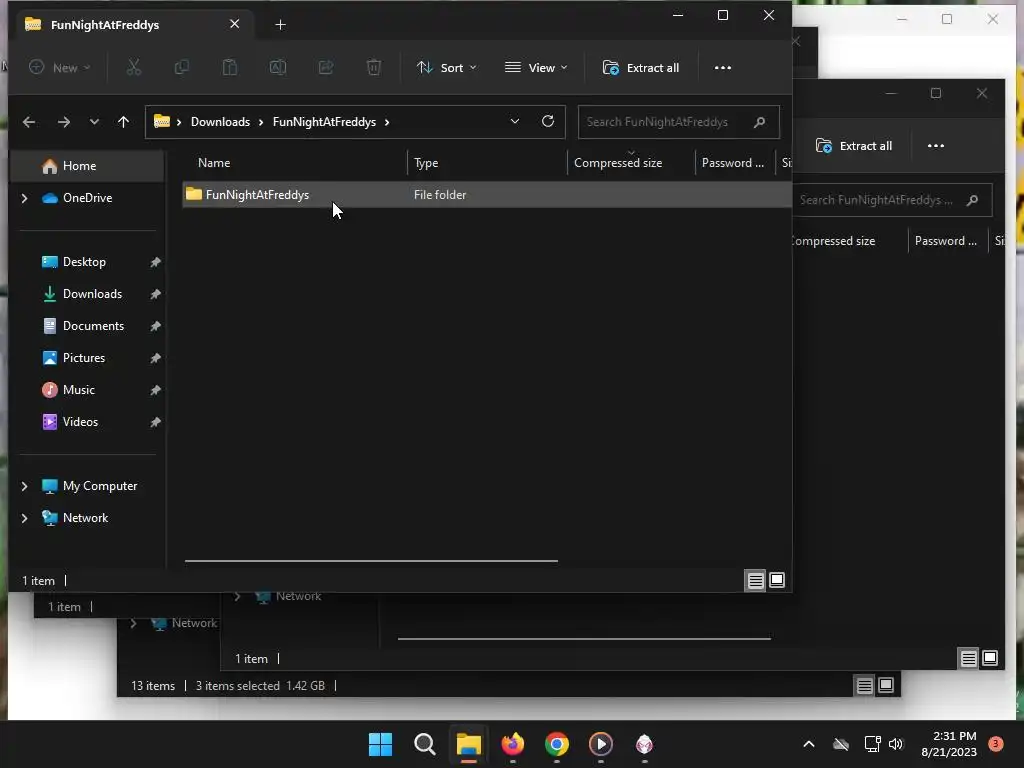Switch to details view in status bar

tap(756, 580)
